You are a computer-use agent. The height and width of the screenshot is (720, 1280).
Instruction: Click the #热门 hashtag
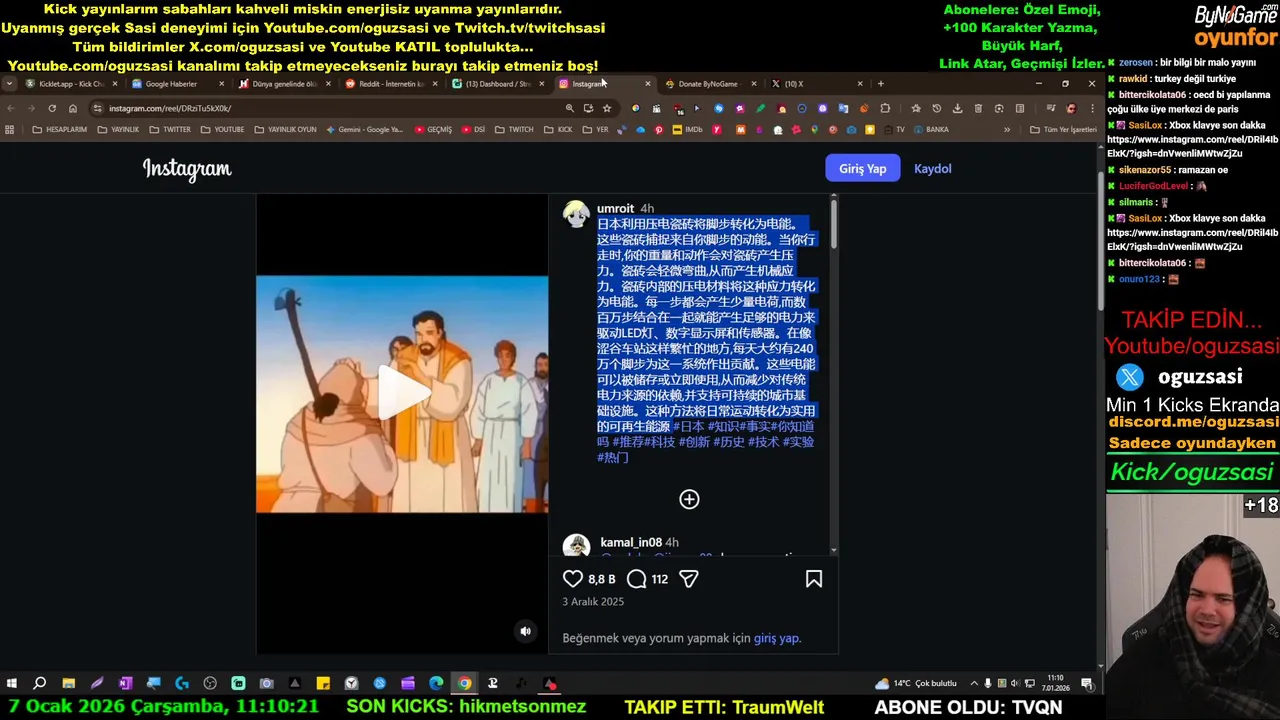coord(613,457)
